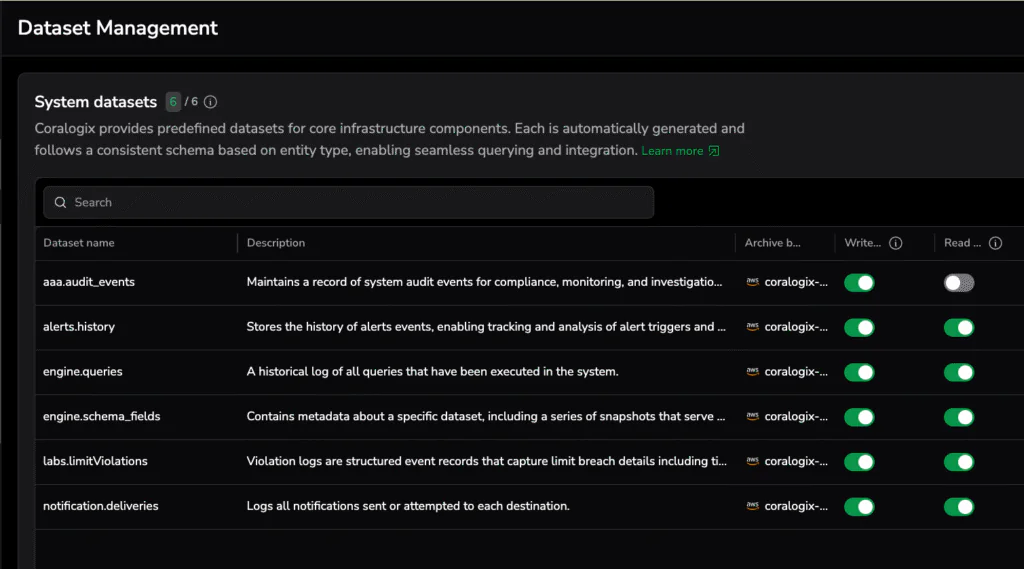Click coralogix bucket name in alerts.history row

[796, 327]
